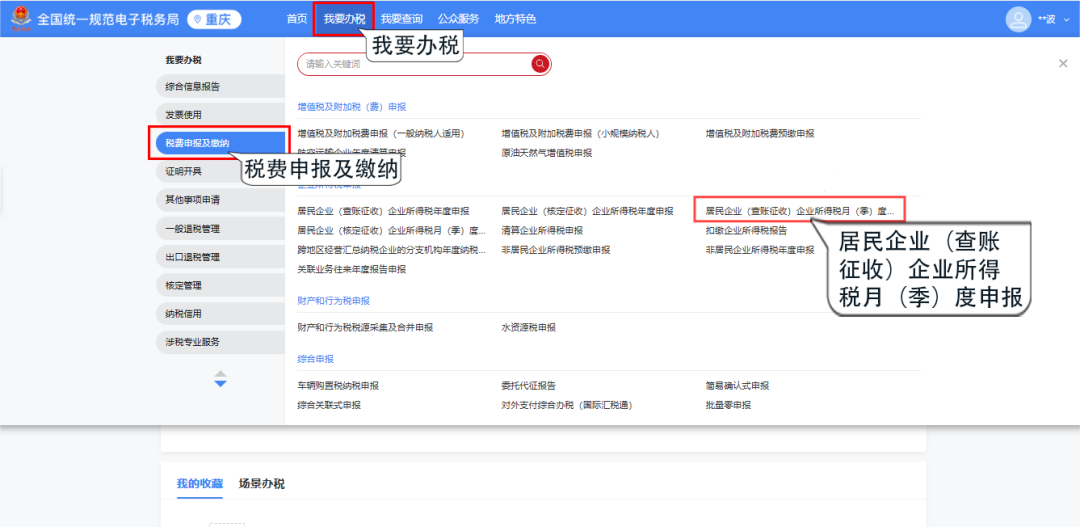This screenshot has height=527, width=1080.
Task: Switch to the 场景办税 tab
Action: pos(261,484)
